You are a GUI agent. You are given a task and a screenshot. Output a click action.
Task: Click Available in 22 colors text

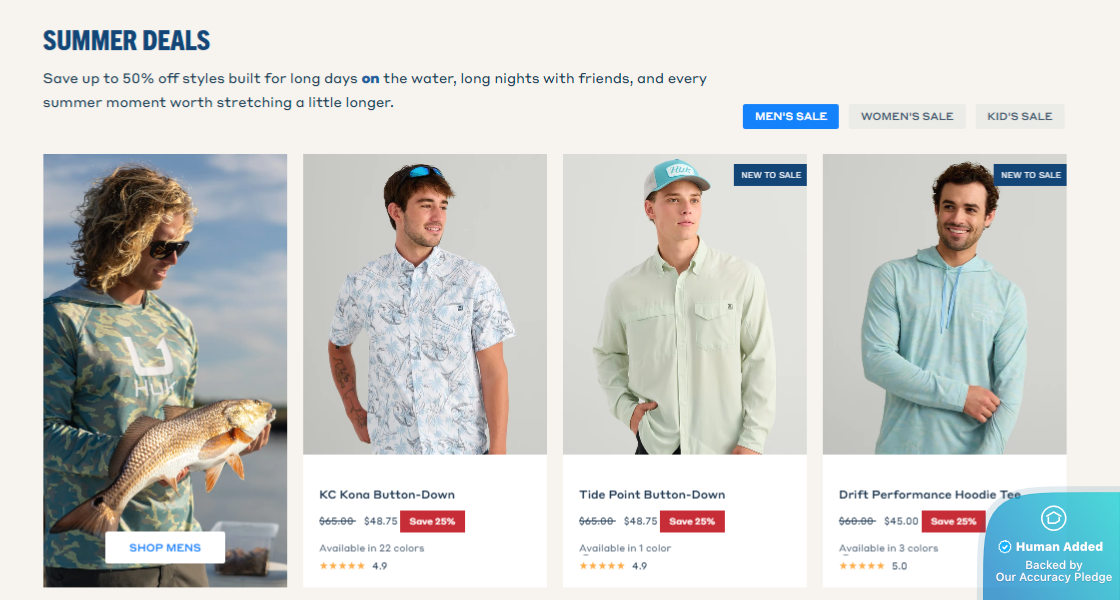pyautogui.click(x=371, y=549)
